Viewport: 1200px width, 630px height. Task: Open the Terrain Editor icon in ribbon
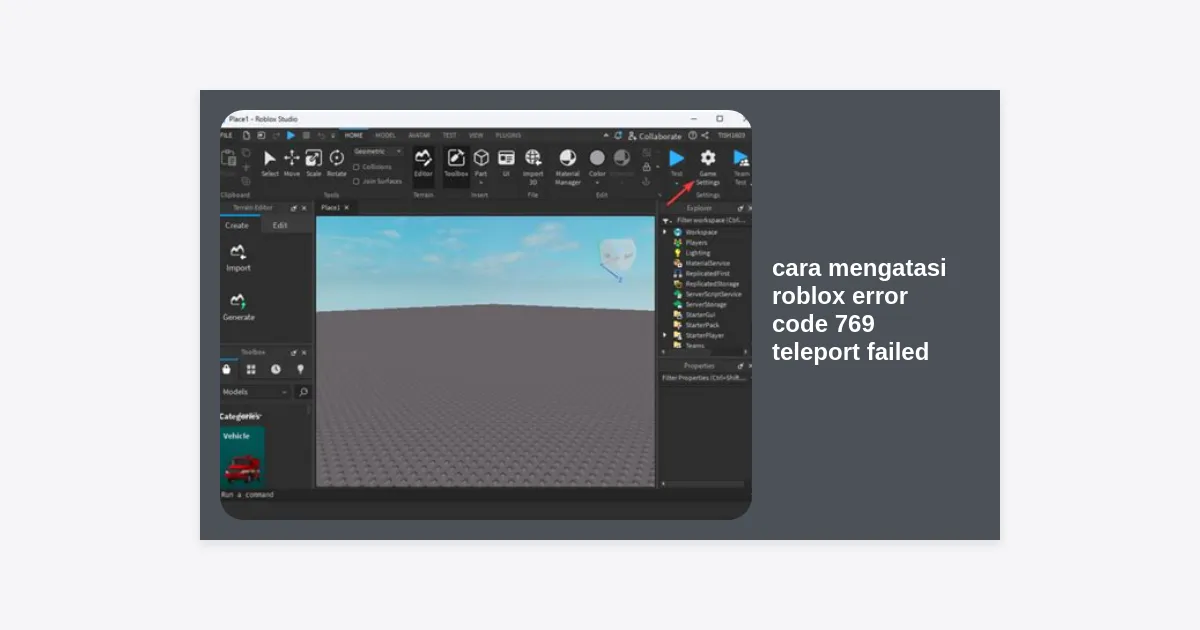423,158
